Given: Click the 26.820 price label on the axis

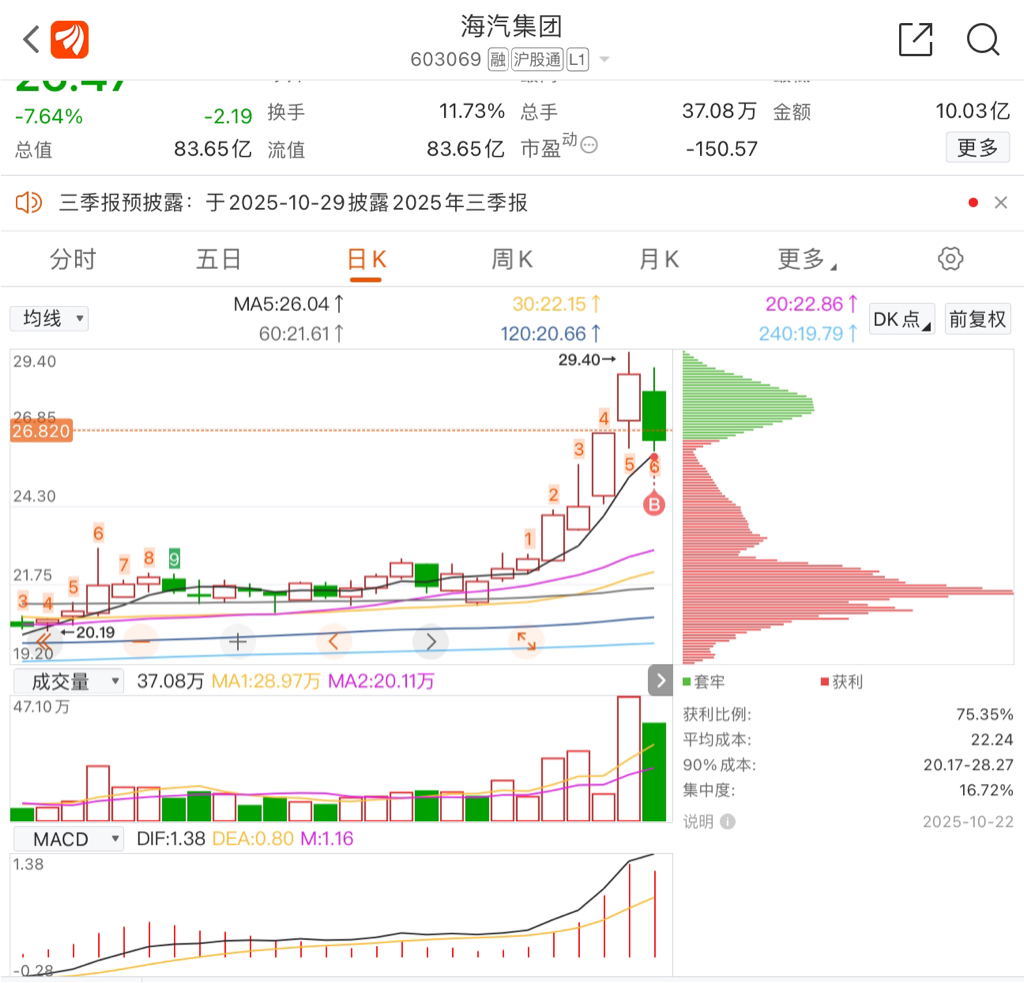Looking at the screenshot, I should pos(40,431).
